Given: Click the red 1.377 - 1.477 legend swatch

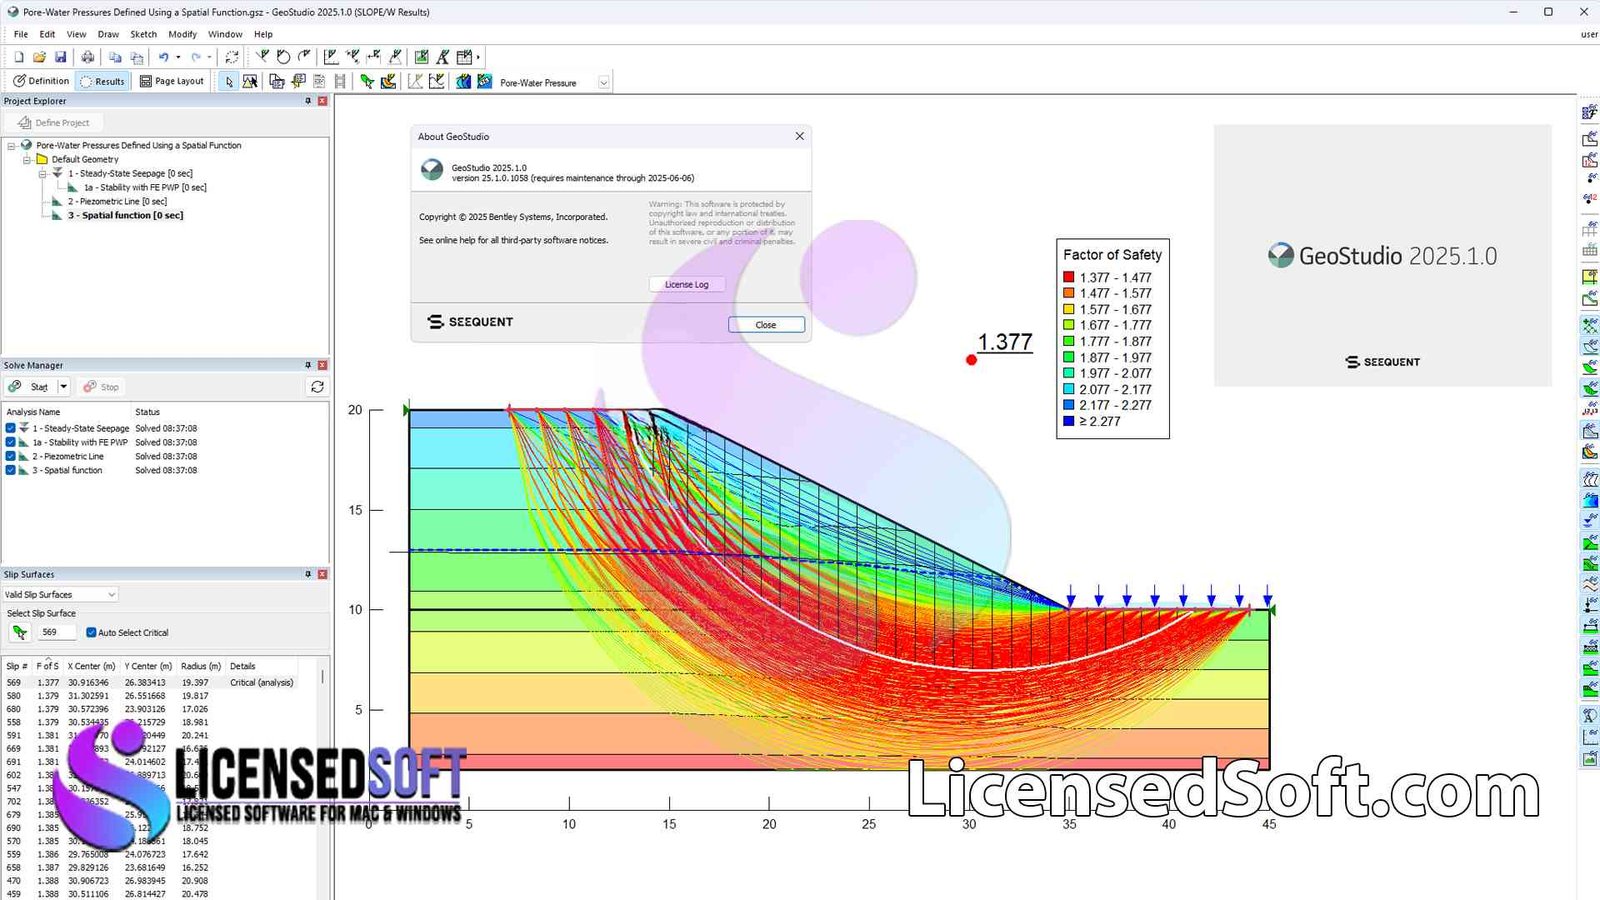Looking at the screenshot, I should tap(1068, 277).
